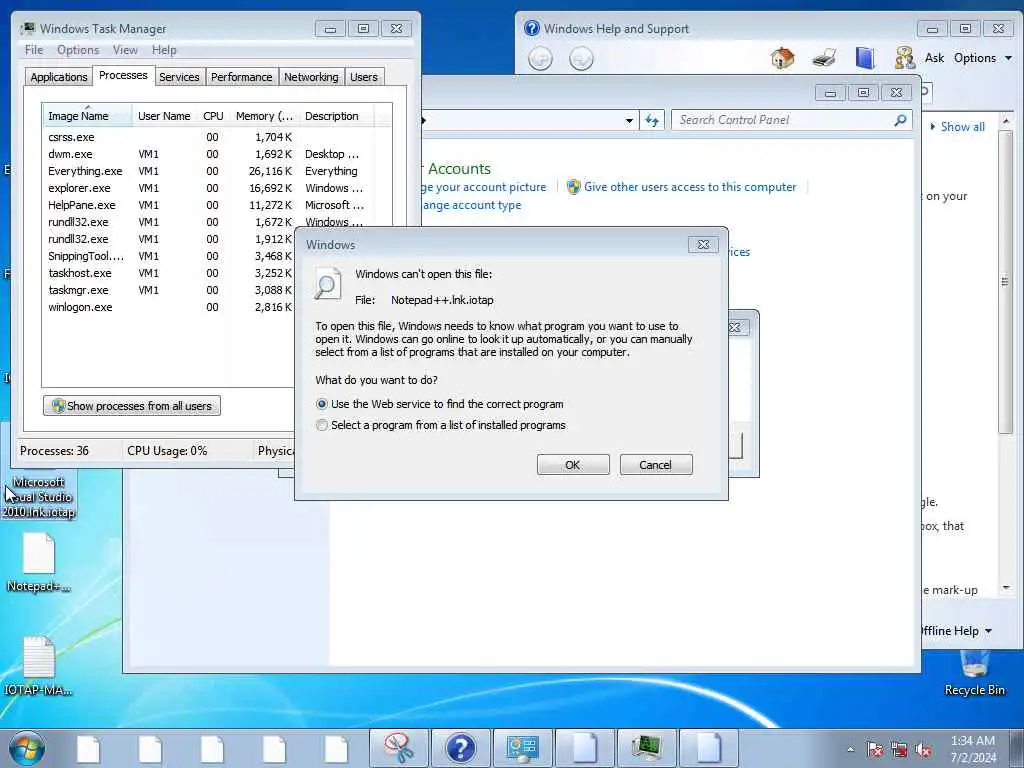Click the Help scrollbar down arrow
Image resolution: width=1024 pixels, height=768 pixels.
pyautogui.click(x=1006, y=588)
